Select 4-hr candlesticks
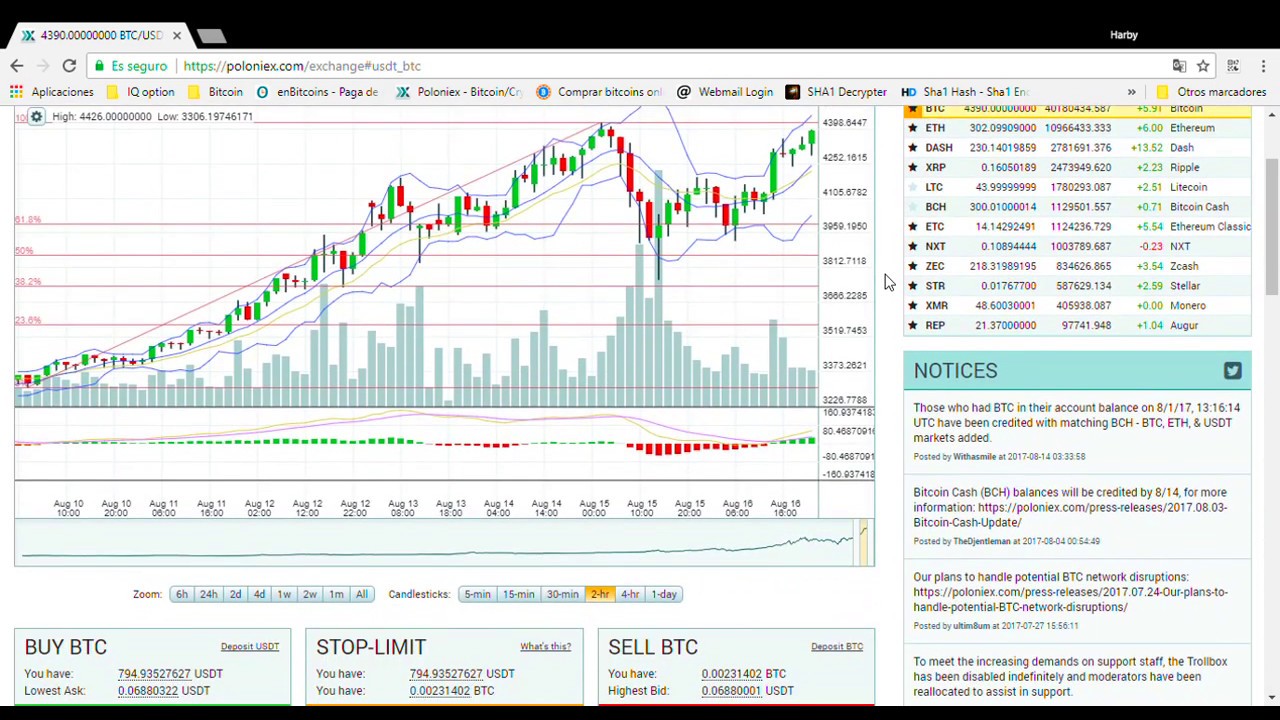 tap(629, 594)
